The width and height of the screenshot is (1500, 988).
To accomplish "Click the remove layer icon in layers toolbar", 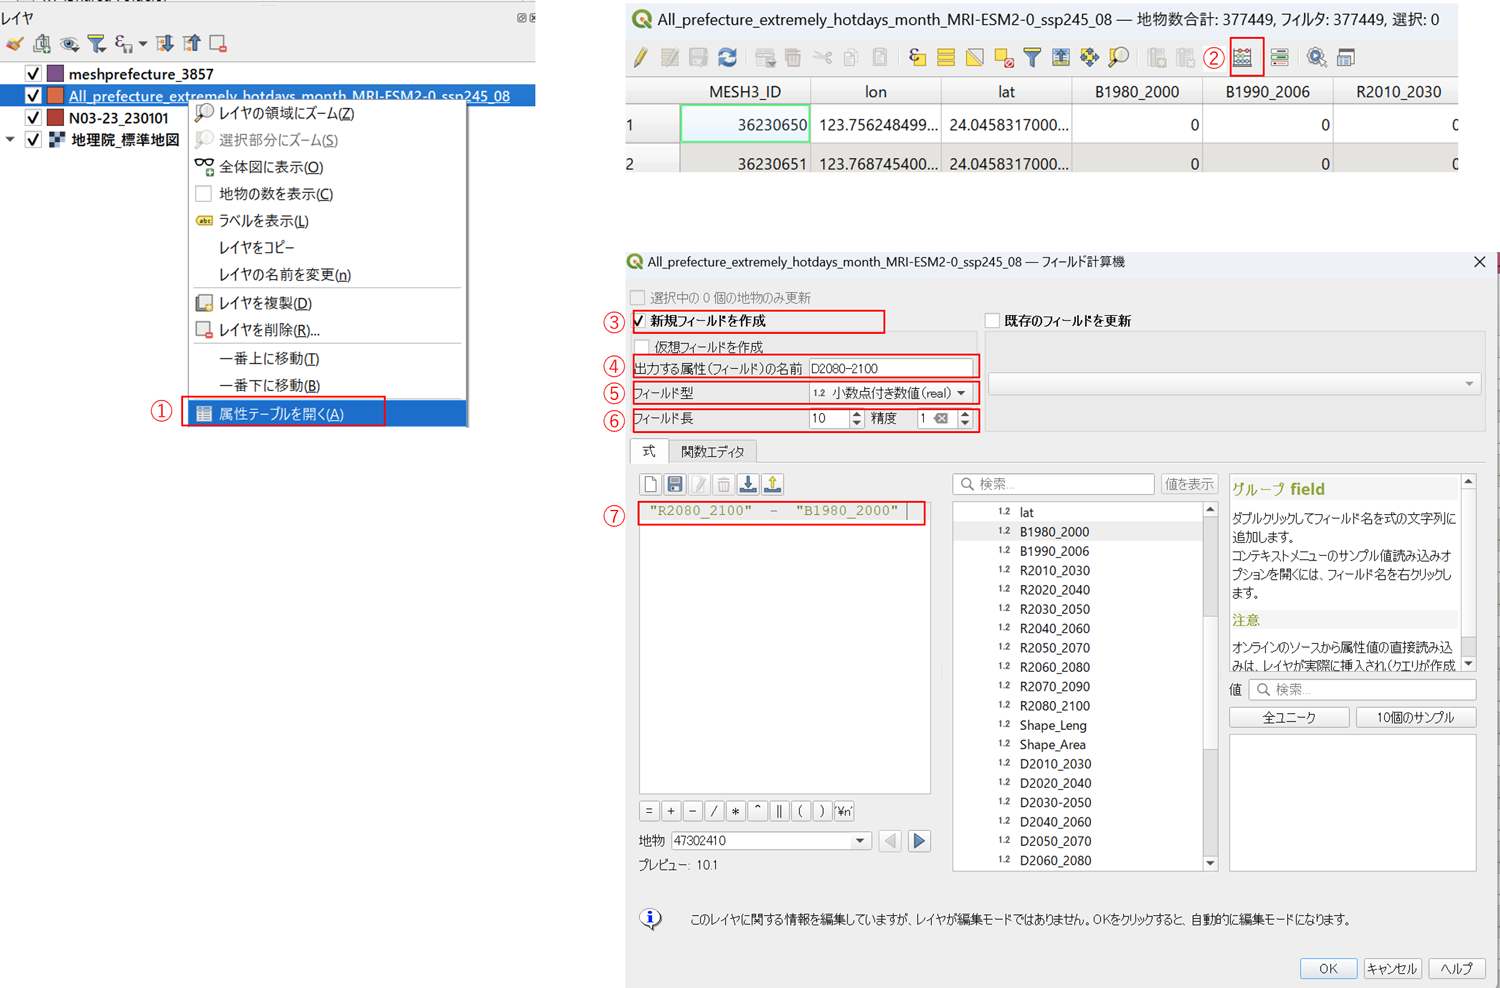I will [x=217, y=44].
